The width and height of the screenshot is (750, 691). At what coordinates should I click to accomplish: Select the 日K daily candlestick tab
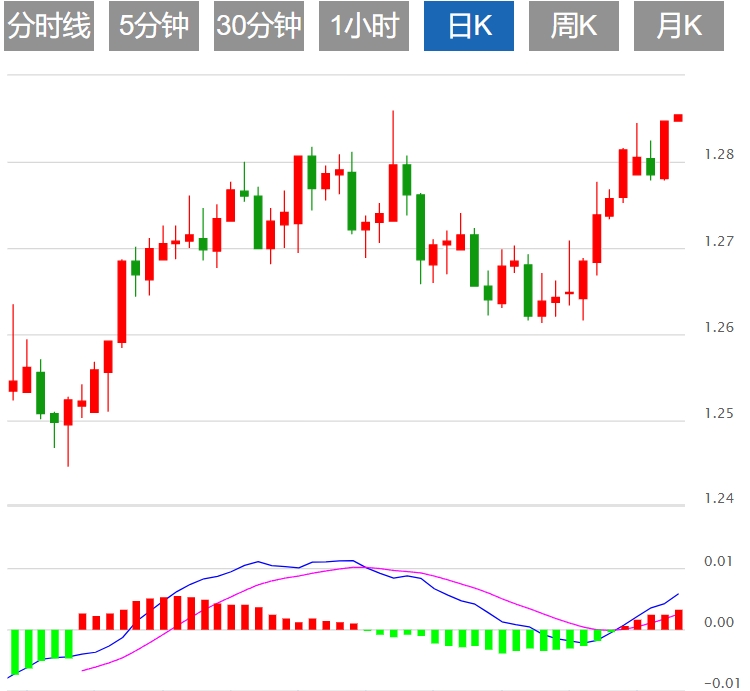coord(469,26)
